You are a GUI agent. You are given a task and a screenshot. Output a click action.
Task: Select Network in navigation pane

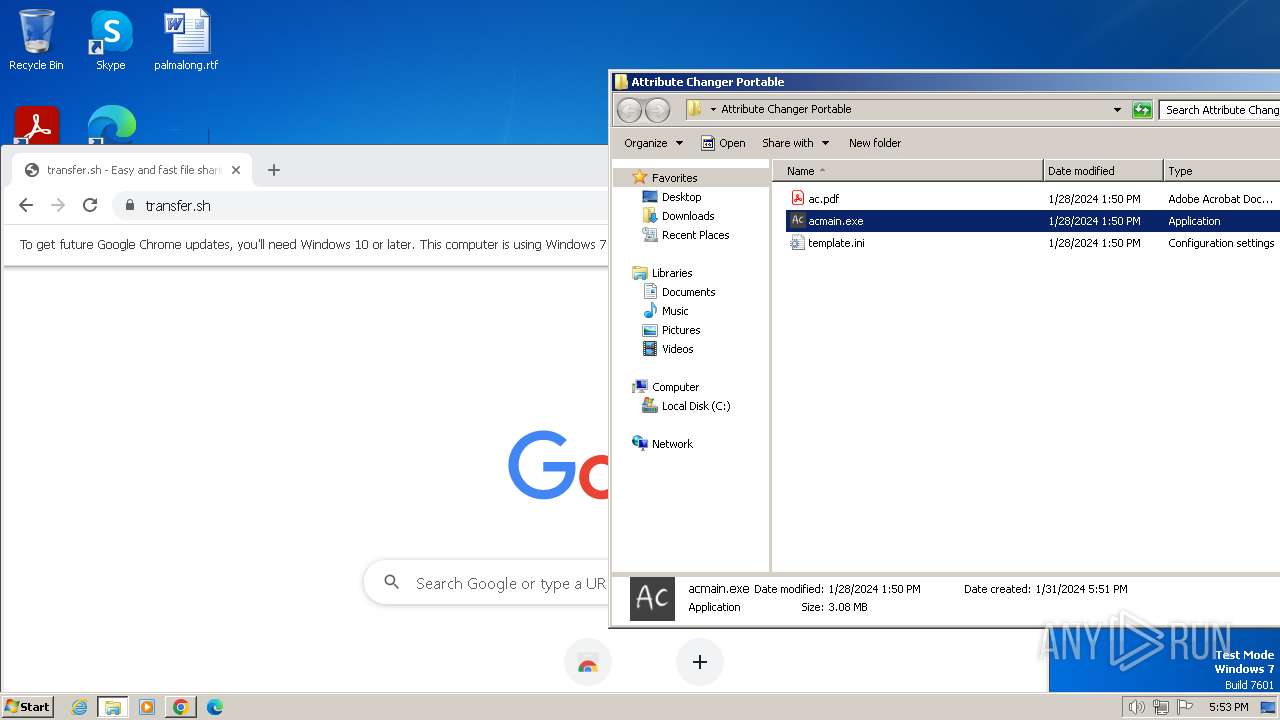[672, 444]
